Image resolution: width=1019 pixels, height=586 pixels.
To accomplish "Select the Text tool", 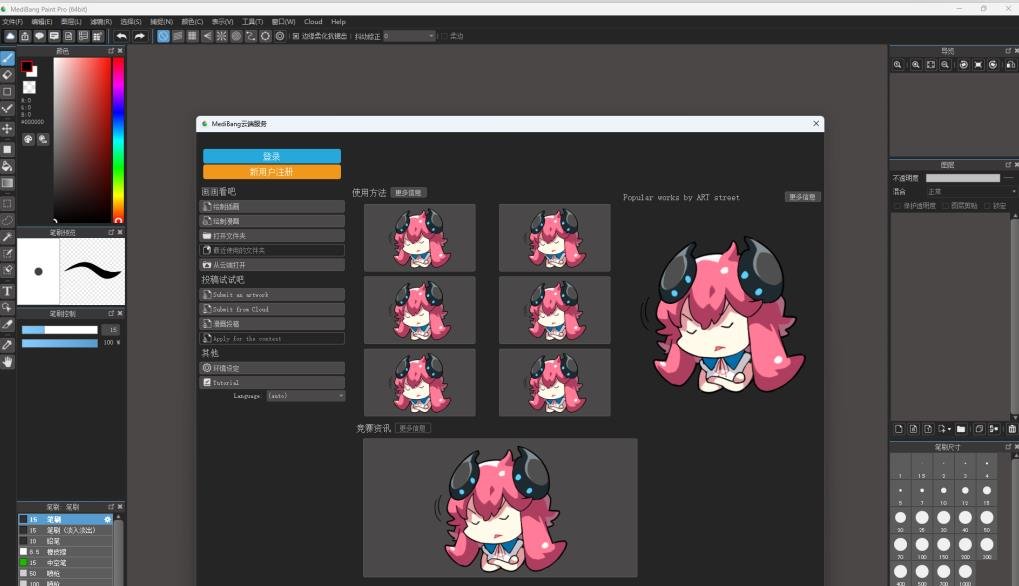I will pos(7,291).
